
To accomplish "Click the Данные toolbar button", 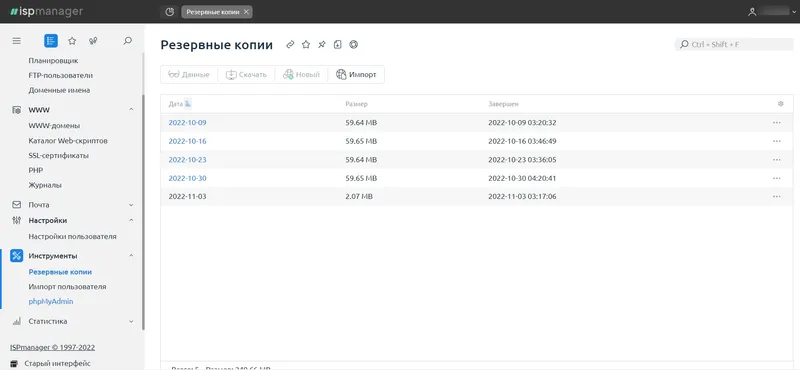I will [189, 75].
